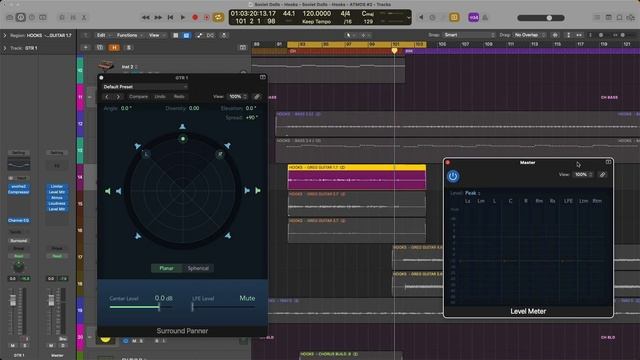Open the Loop Browser icon

620,18
